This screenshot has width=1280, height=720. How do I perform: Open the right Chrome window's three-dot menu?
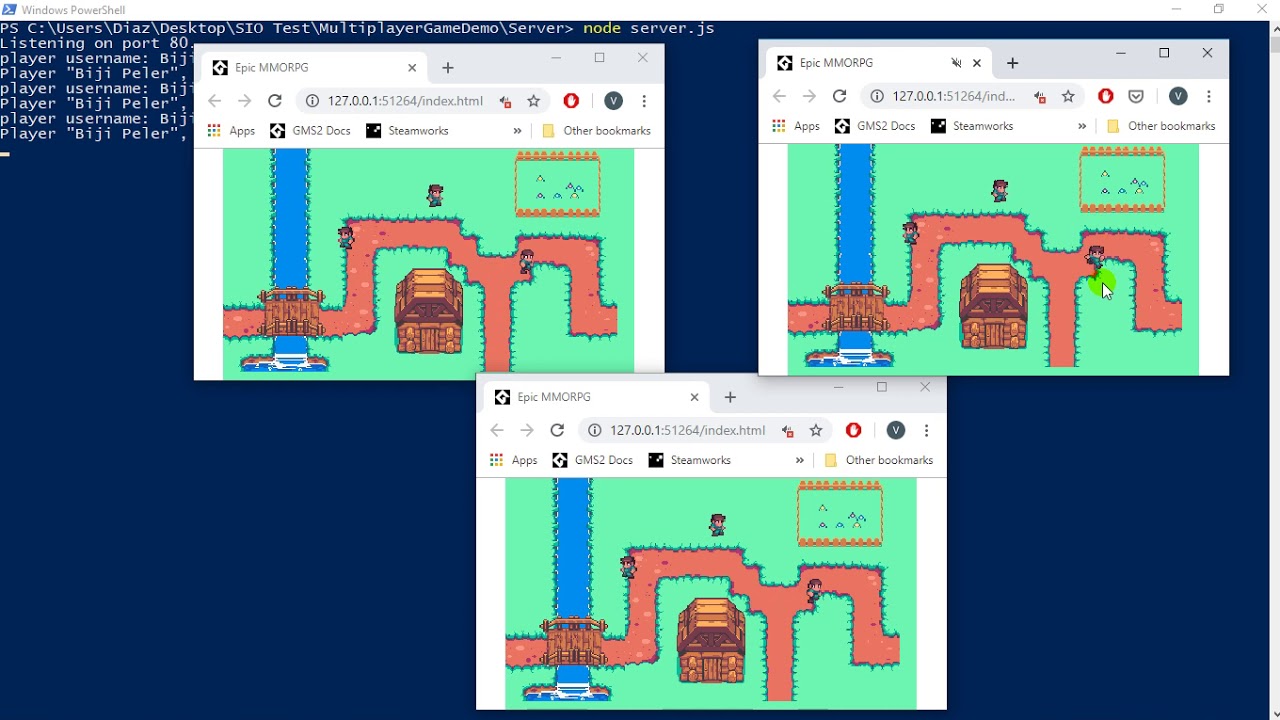[1209, 96]
